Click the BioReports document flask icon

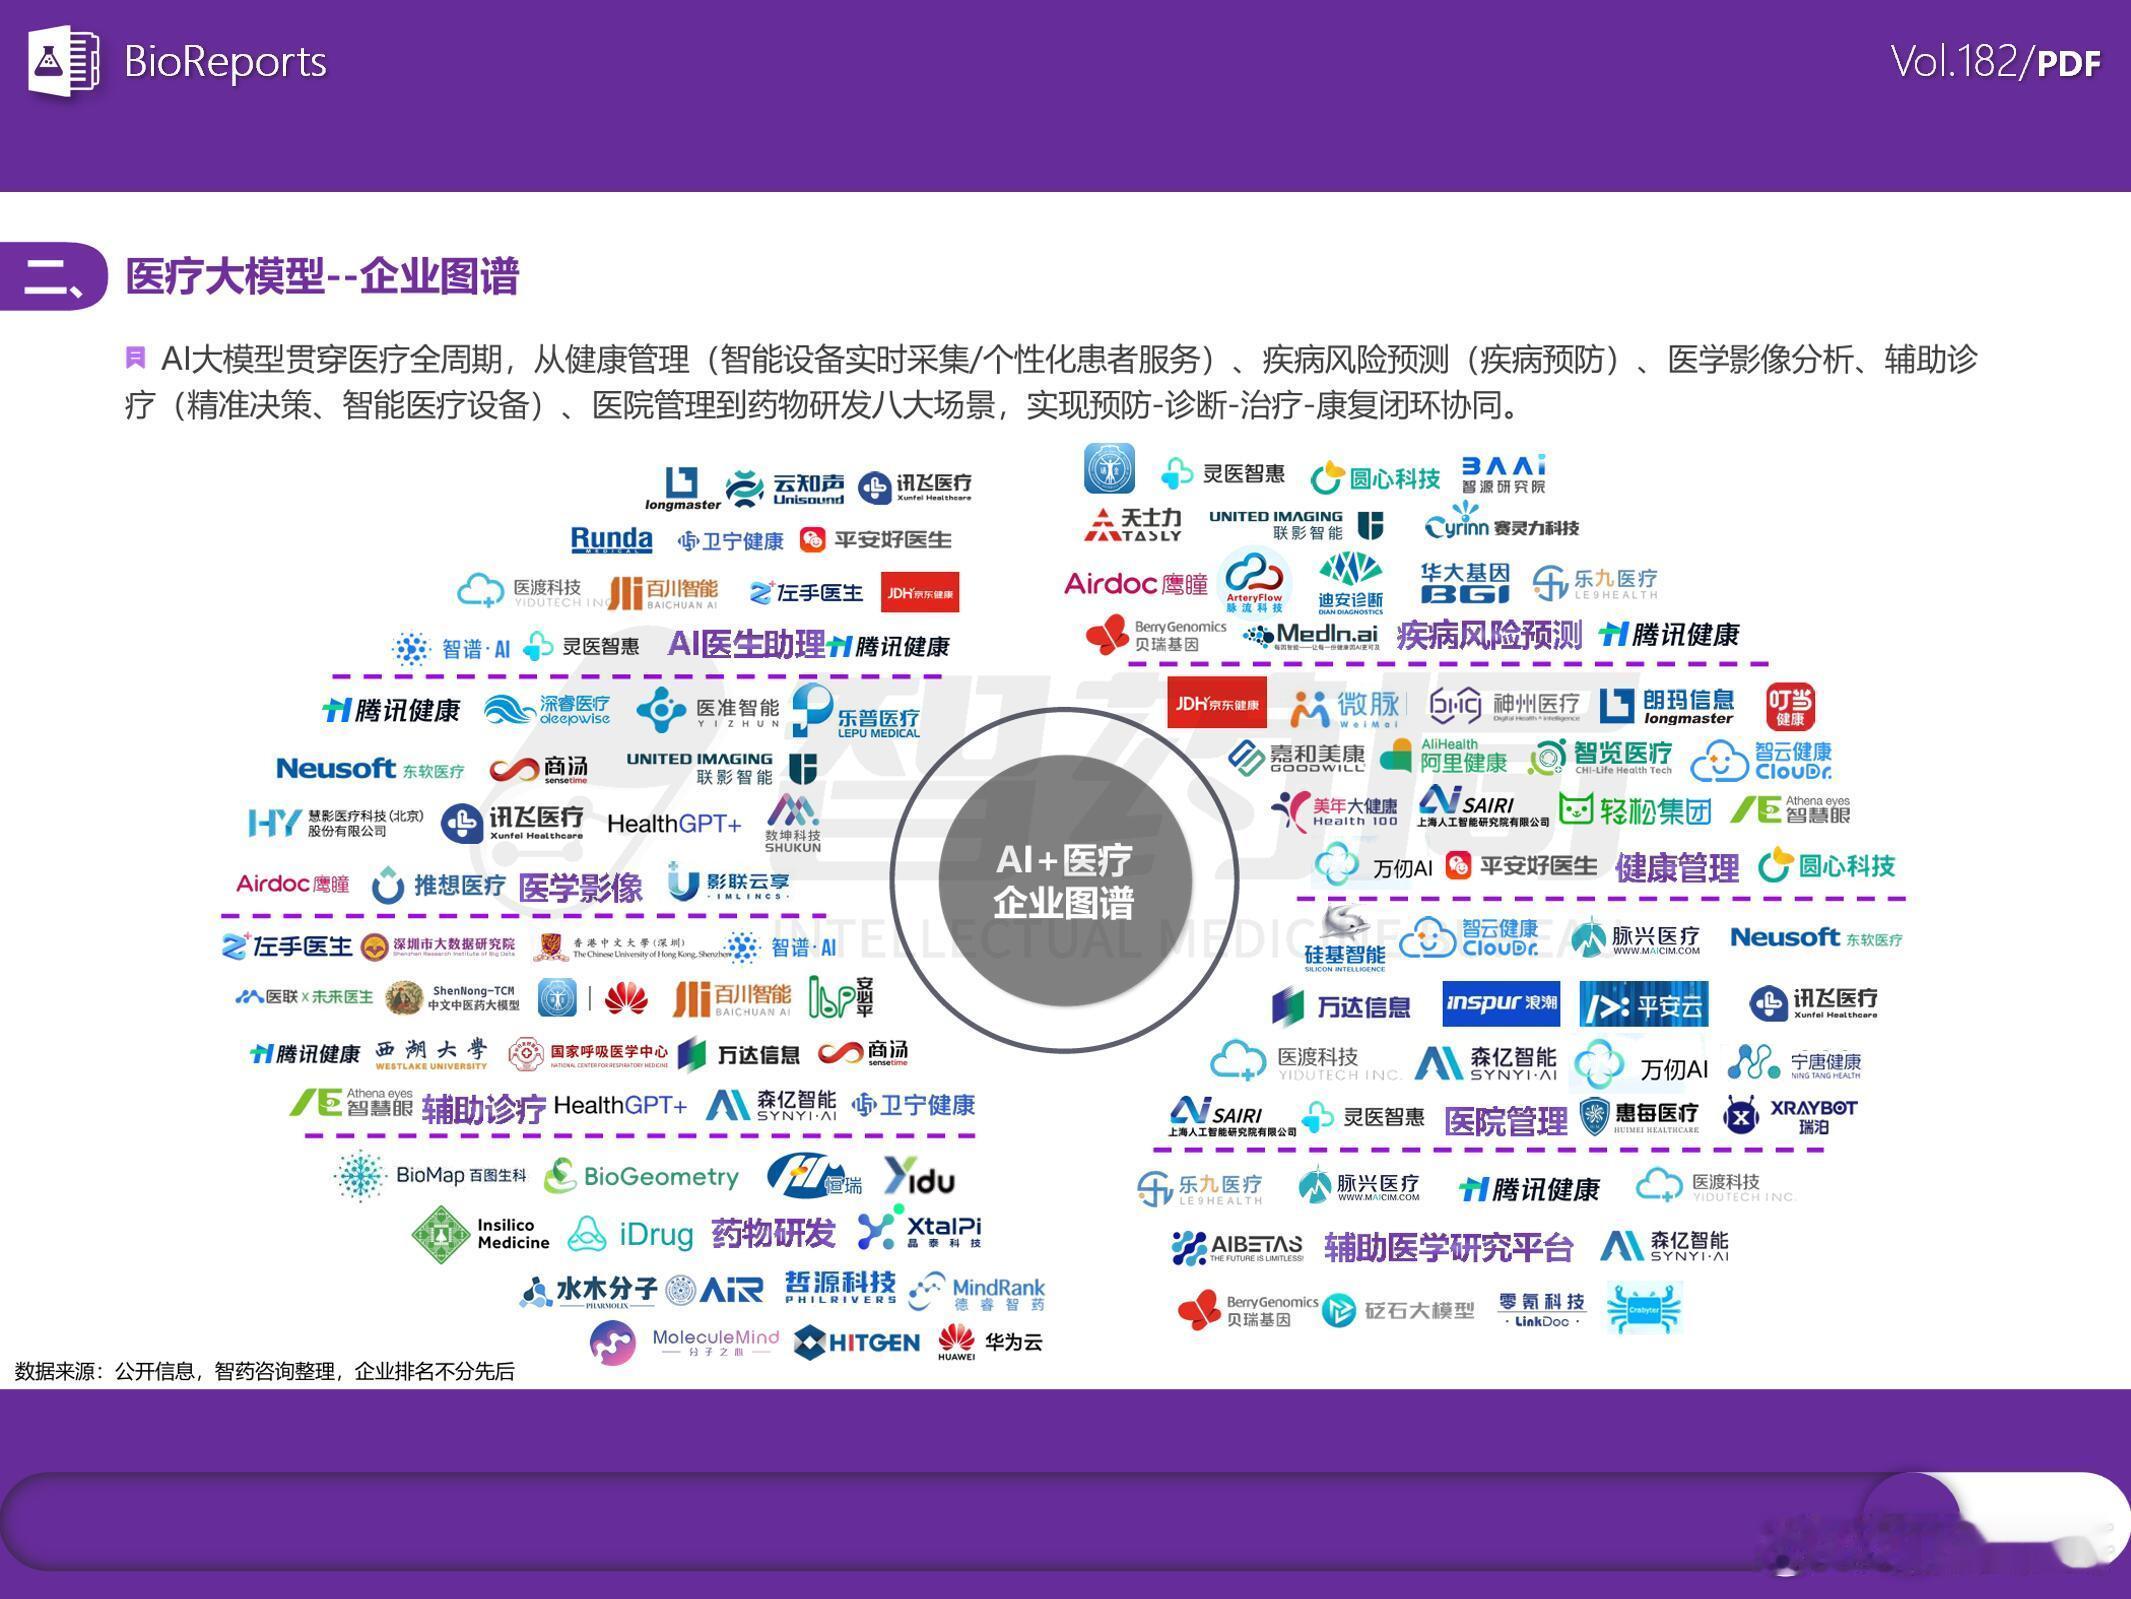tap(63, 61)
